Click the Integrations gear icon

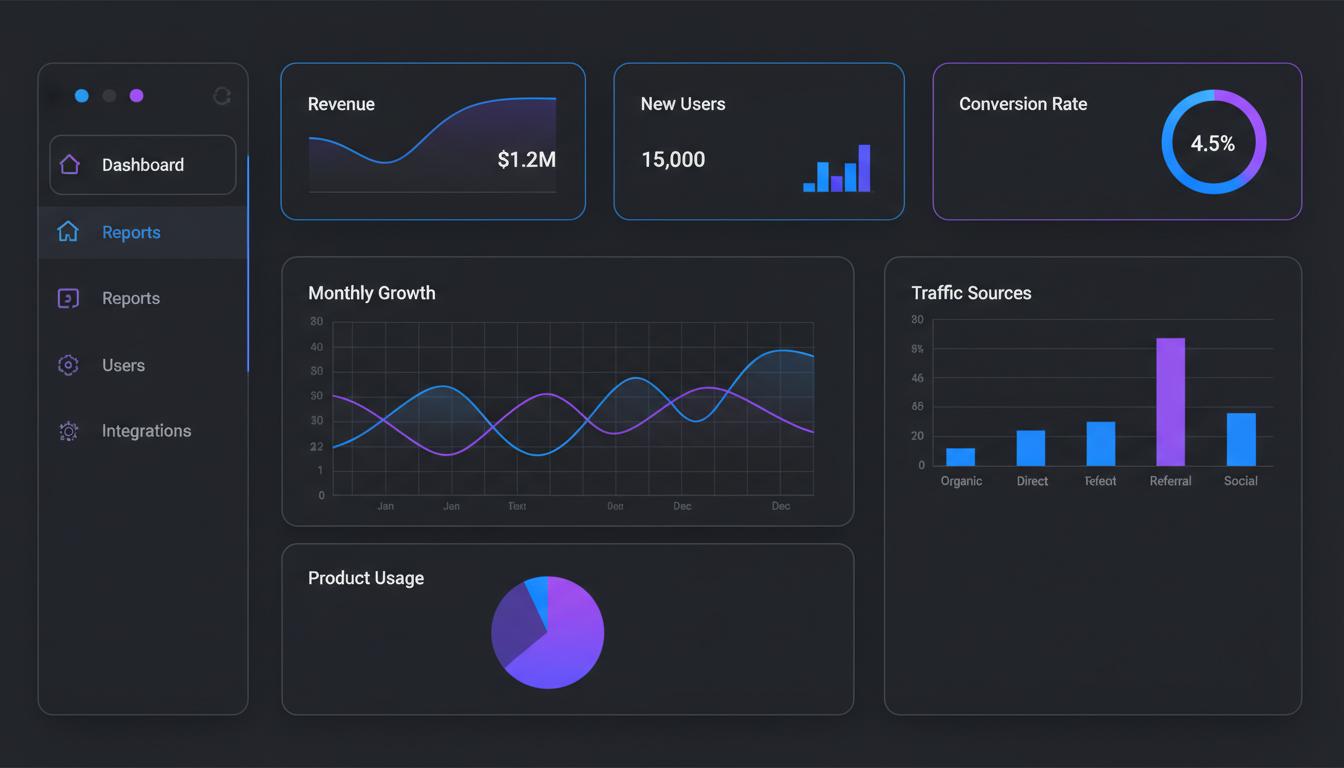pyautogui.click(x=68, y=431)
